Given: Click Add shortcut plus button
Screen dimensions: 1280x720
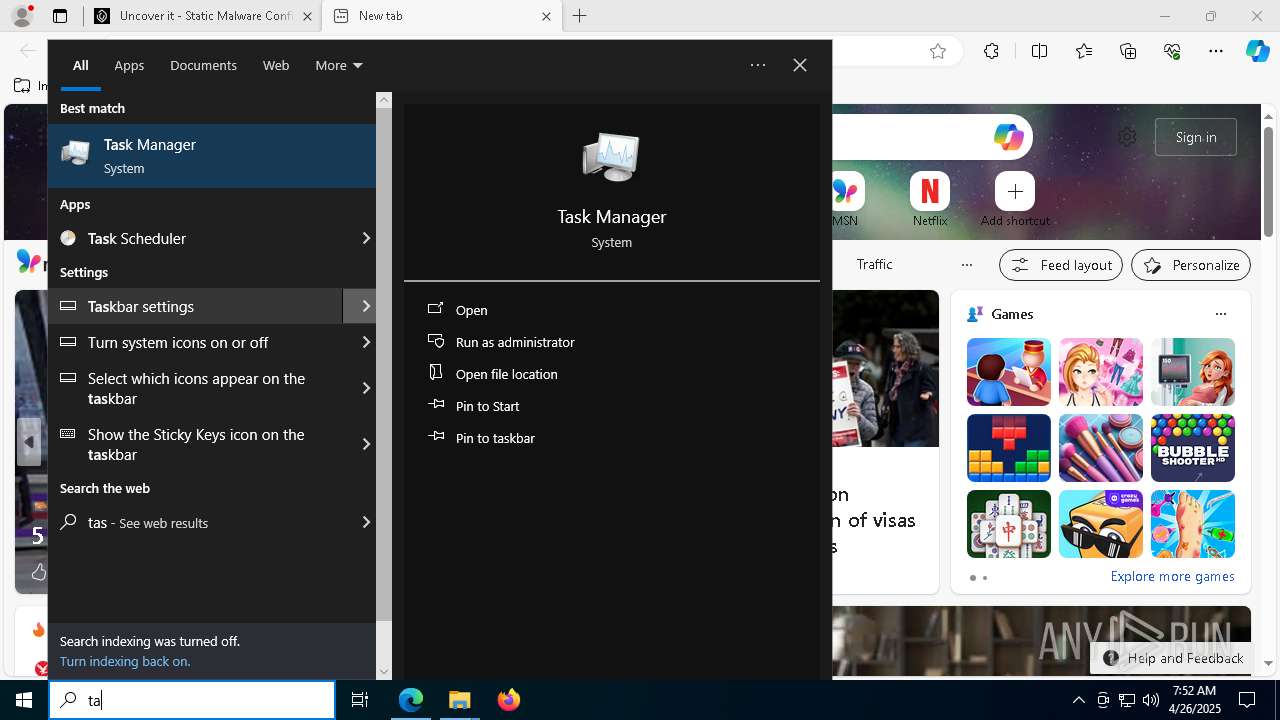Looking at the screenshot, I should [x=1015, y=191].
